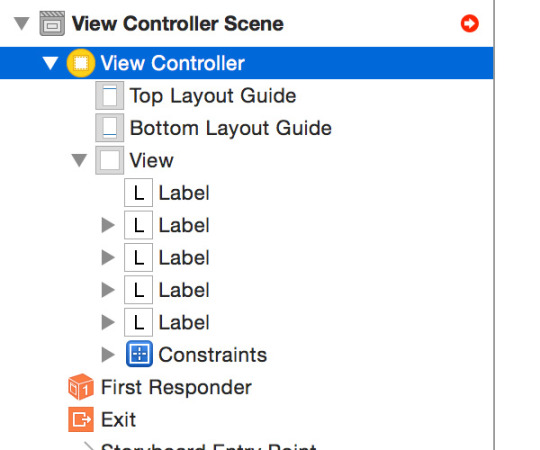
Task: Click the yellow View Controller icon
Action: (x=81, y=63)
